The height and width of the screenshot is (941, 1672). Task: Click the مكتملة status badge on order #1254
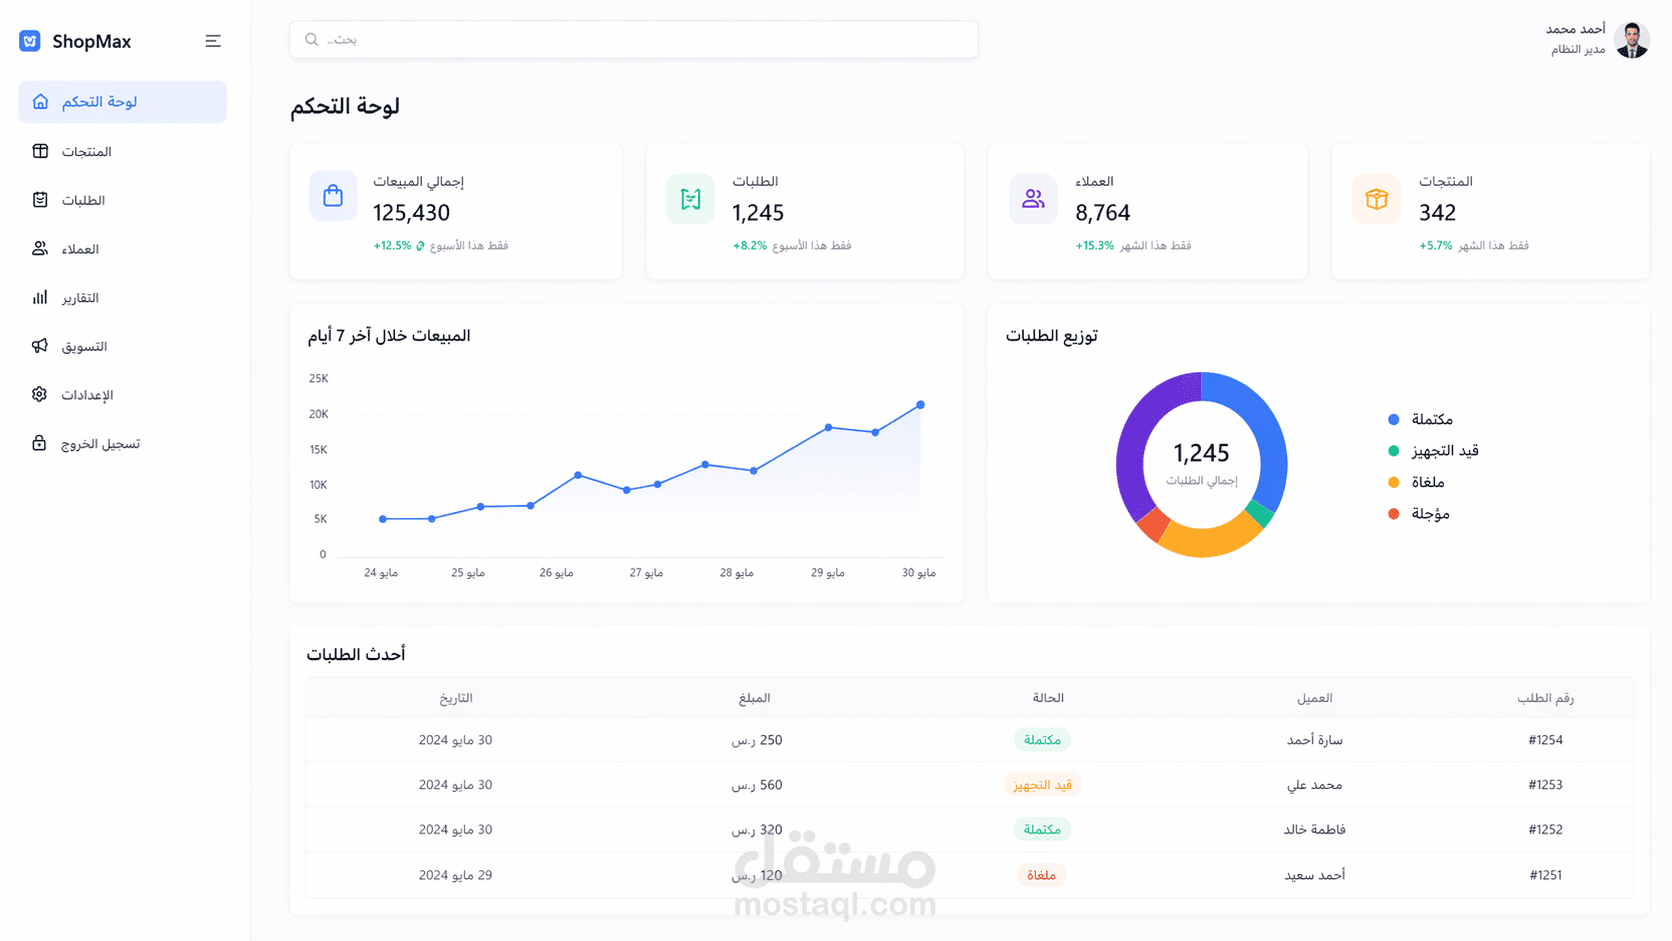coord(1041,739)
